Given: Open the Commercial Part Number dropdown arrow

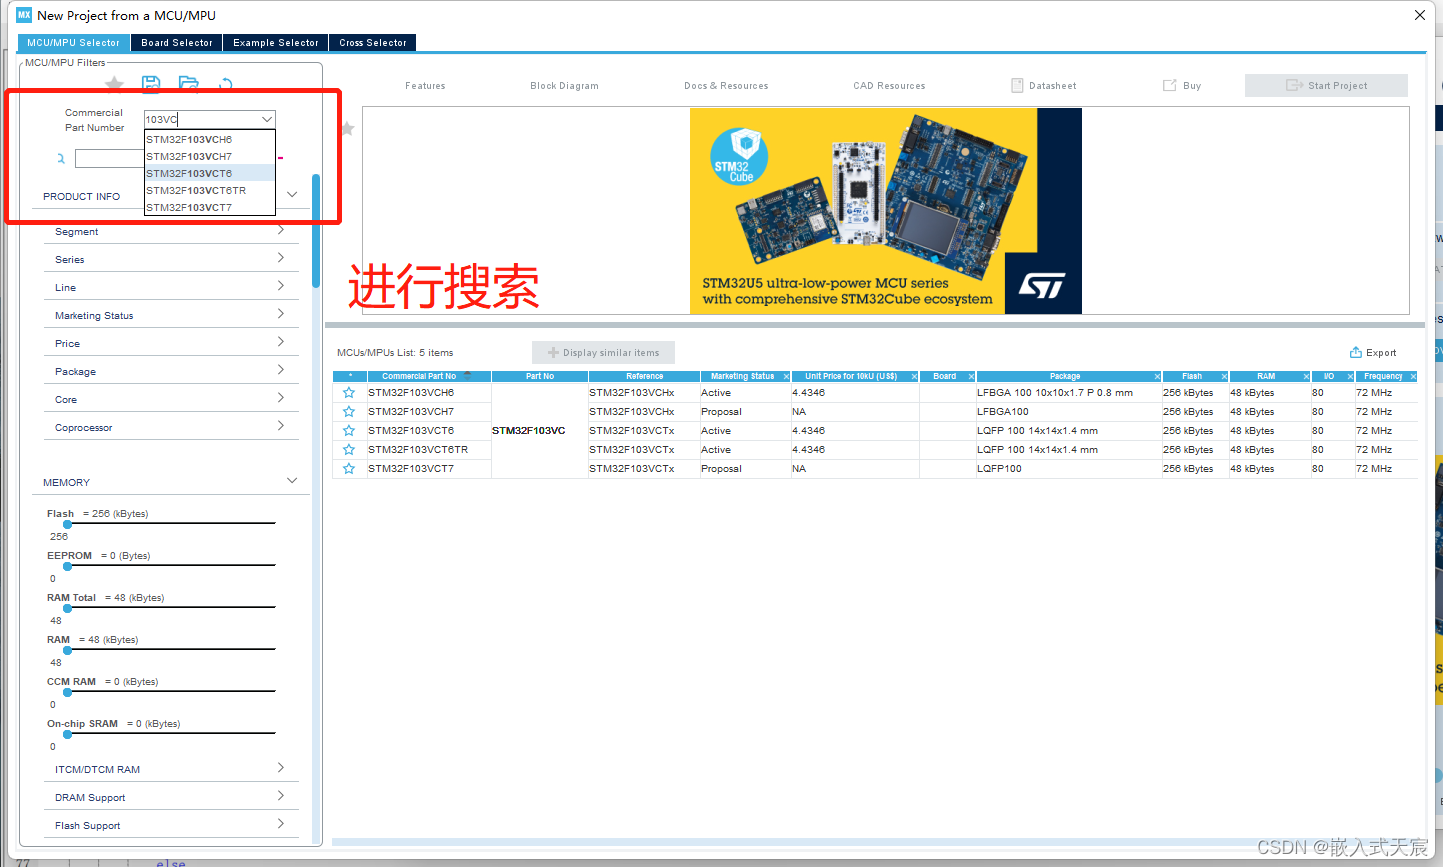Looking at the screenshot, I should [x=266, y=119].
